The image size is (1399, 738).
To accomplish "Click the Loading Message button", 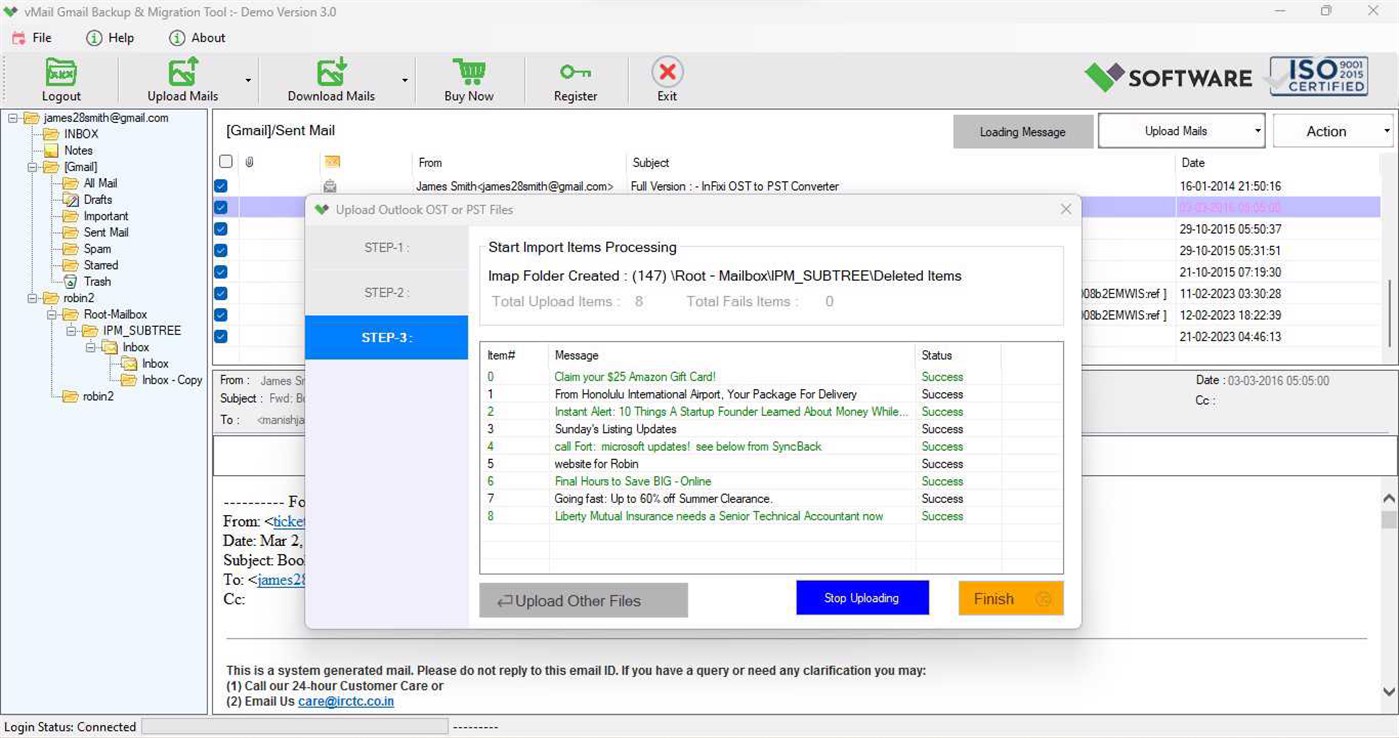I will [1023, 131].
